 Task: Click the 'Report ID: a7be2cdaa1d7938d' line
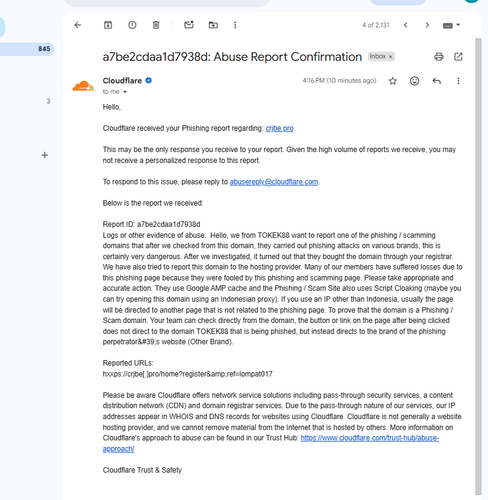coord(151,224)
